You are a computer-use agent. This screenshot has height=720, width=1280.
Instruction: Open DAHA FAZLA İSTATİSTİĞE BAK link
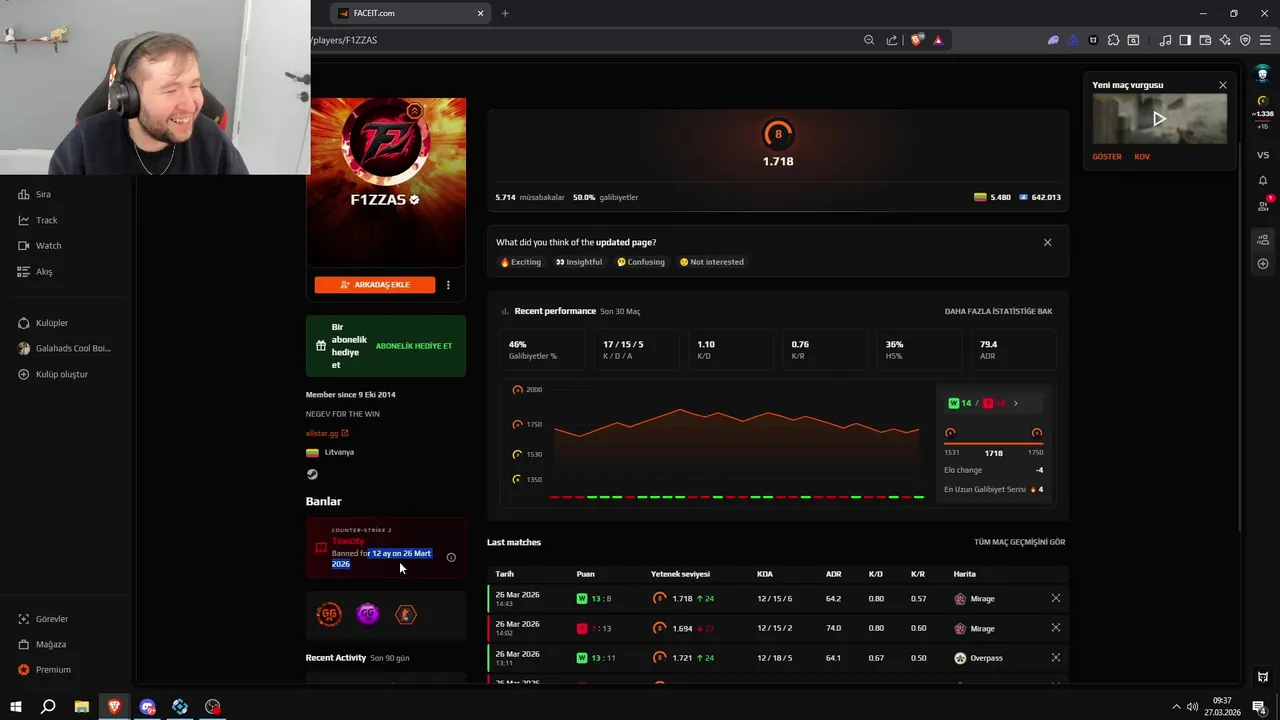[998, 311]
